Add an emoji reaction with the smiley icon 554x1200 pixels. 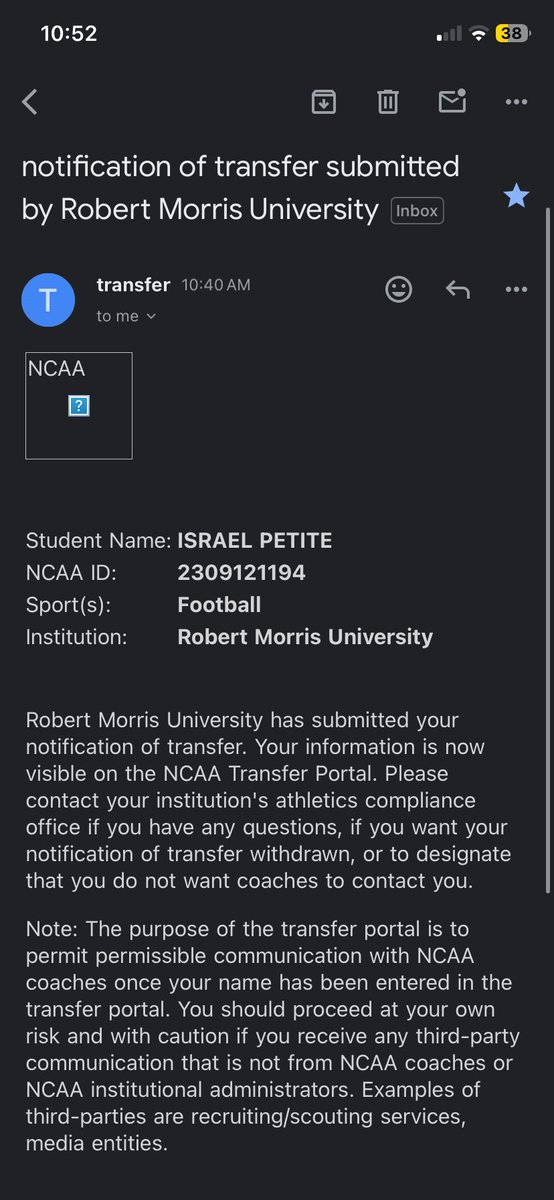pyautogui.click(x=399, y=290)
